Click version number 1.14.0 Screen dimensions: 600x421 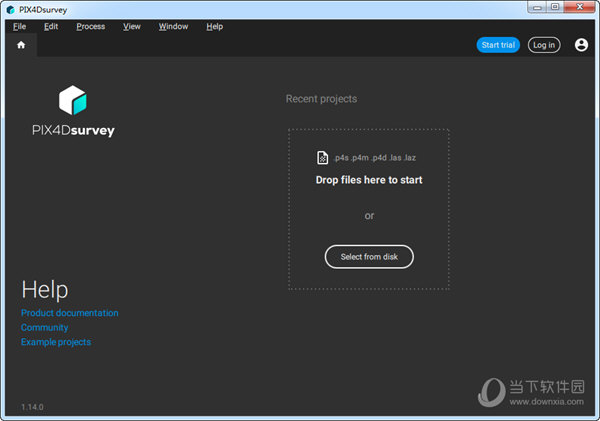pyautogui.click(x=32, y=407)
